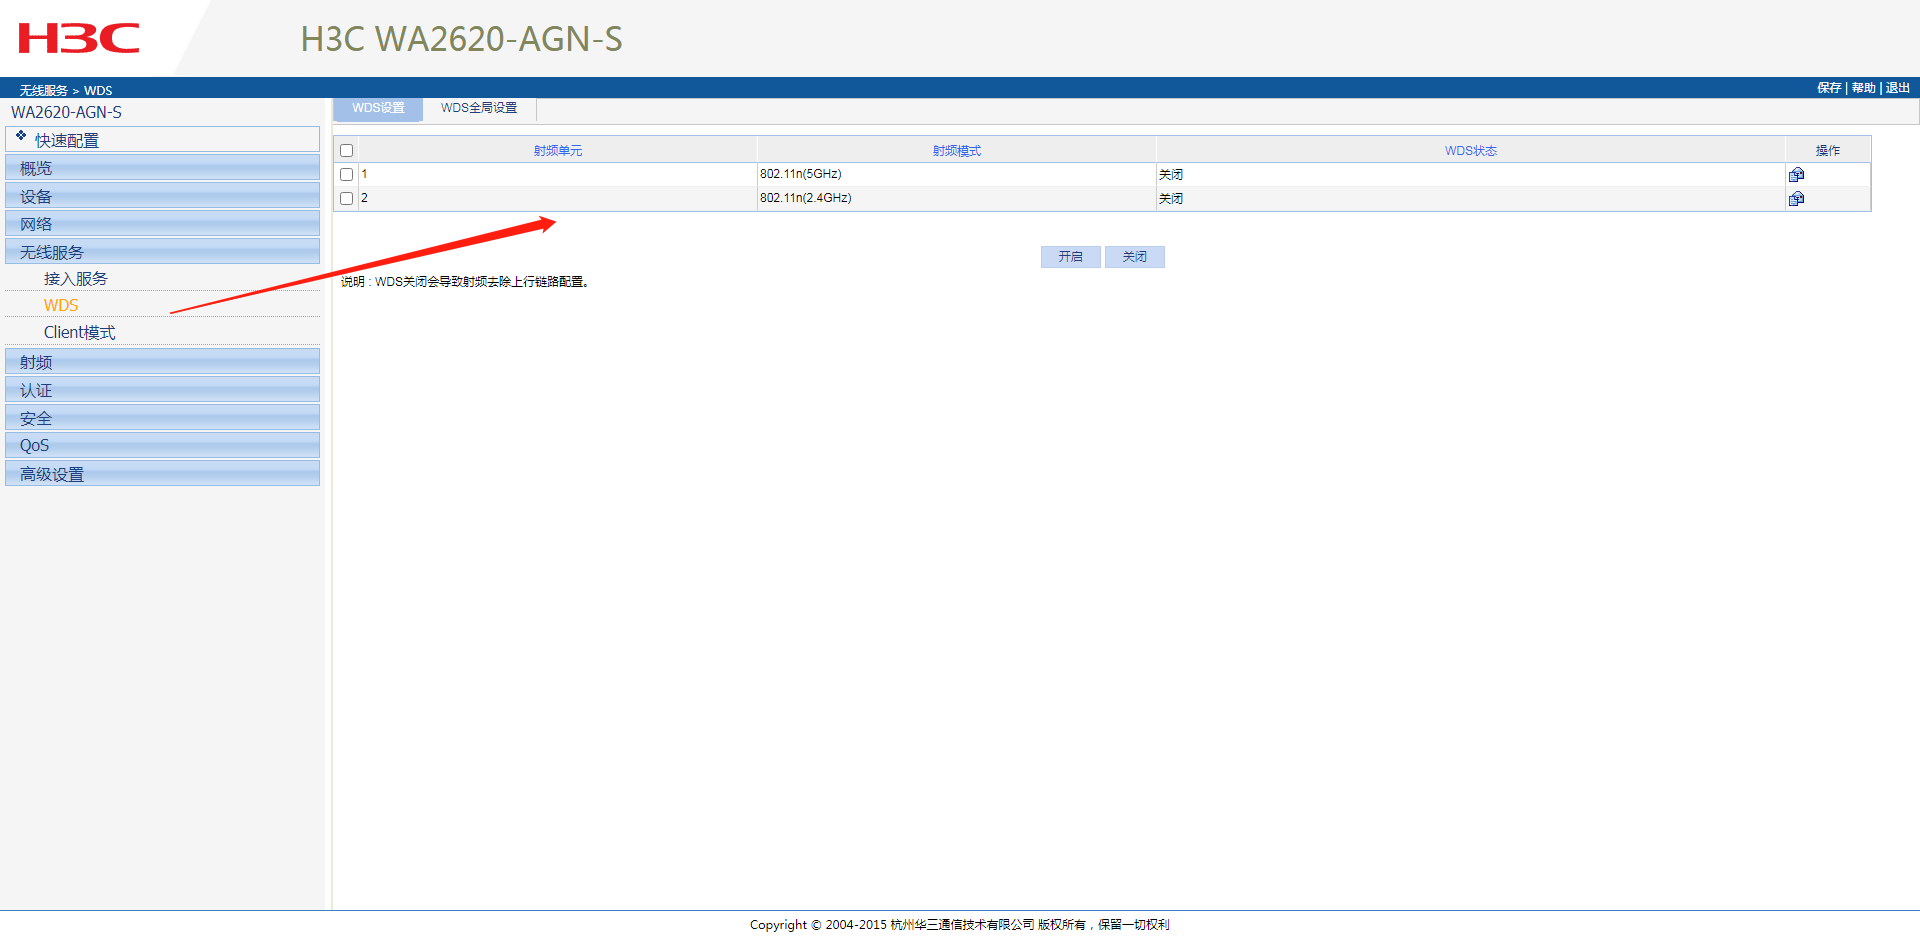
Task: Click the 快速配置 diamond icon
Action: [21, 135]
